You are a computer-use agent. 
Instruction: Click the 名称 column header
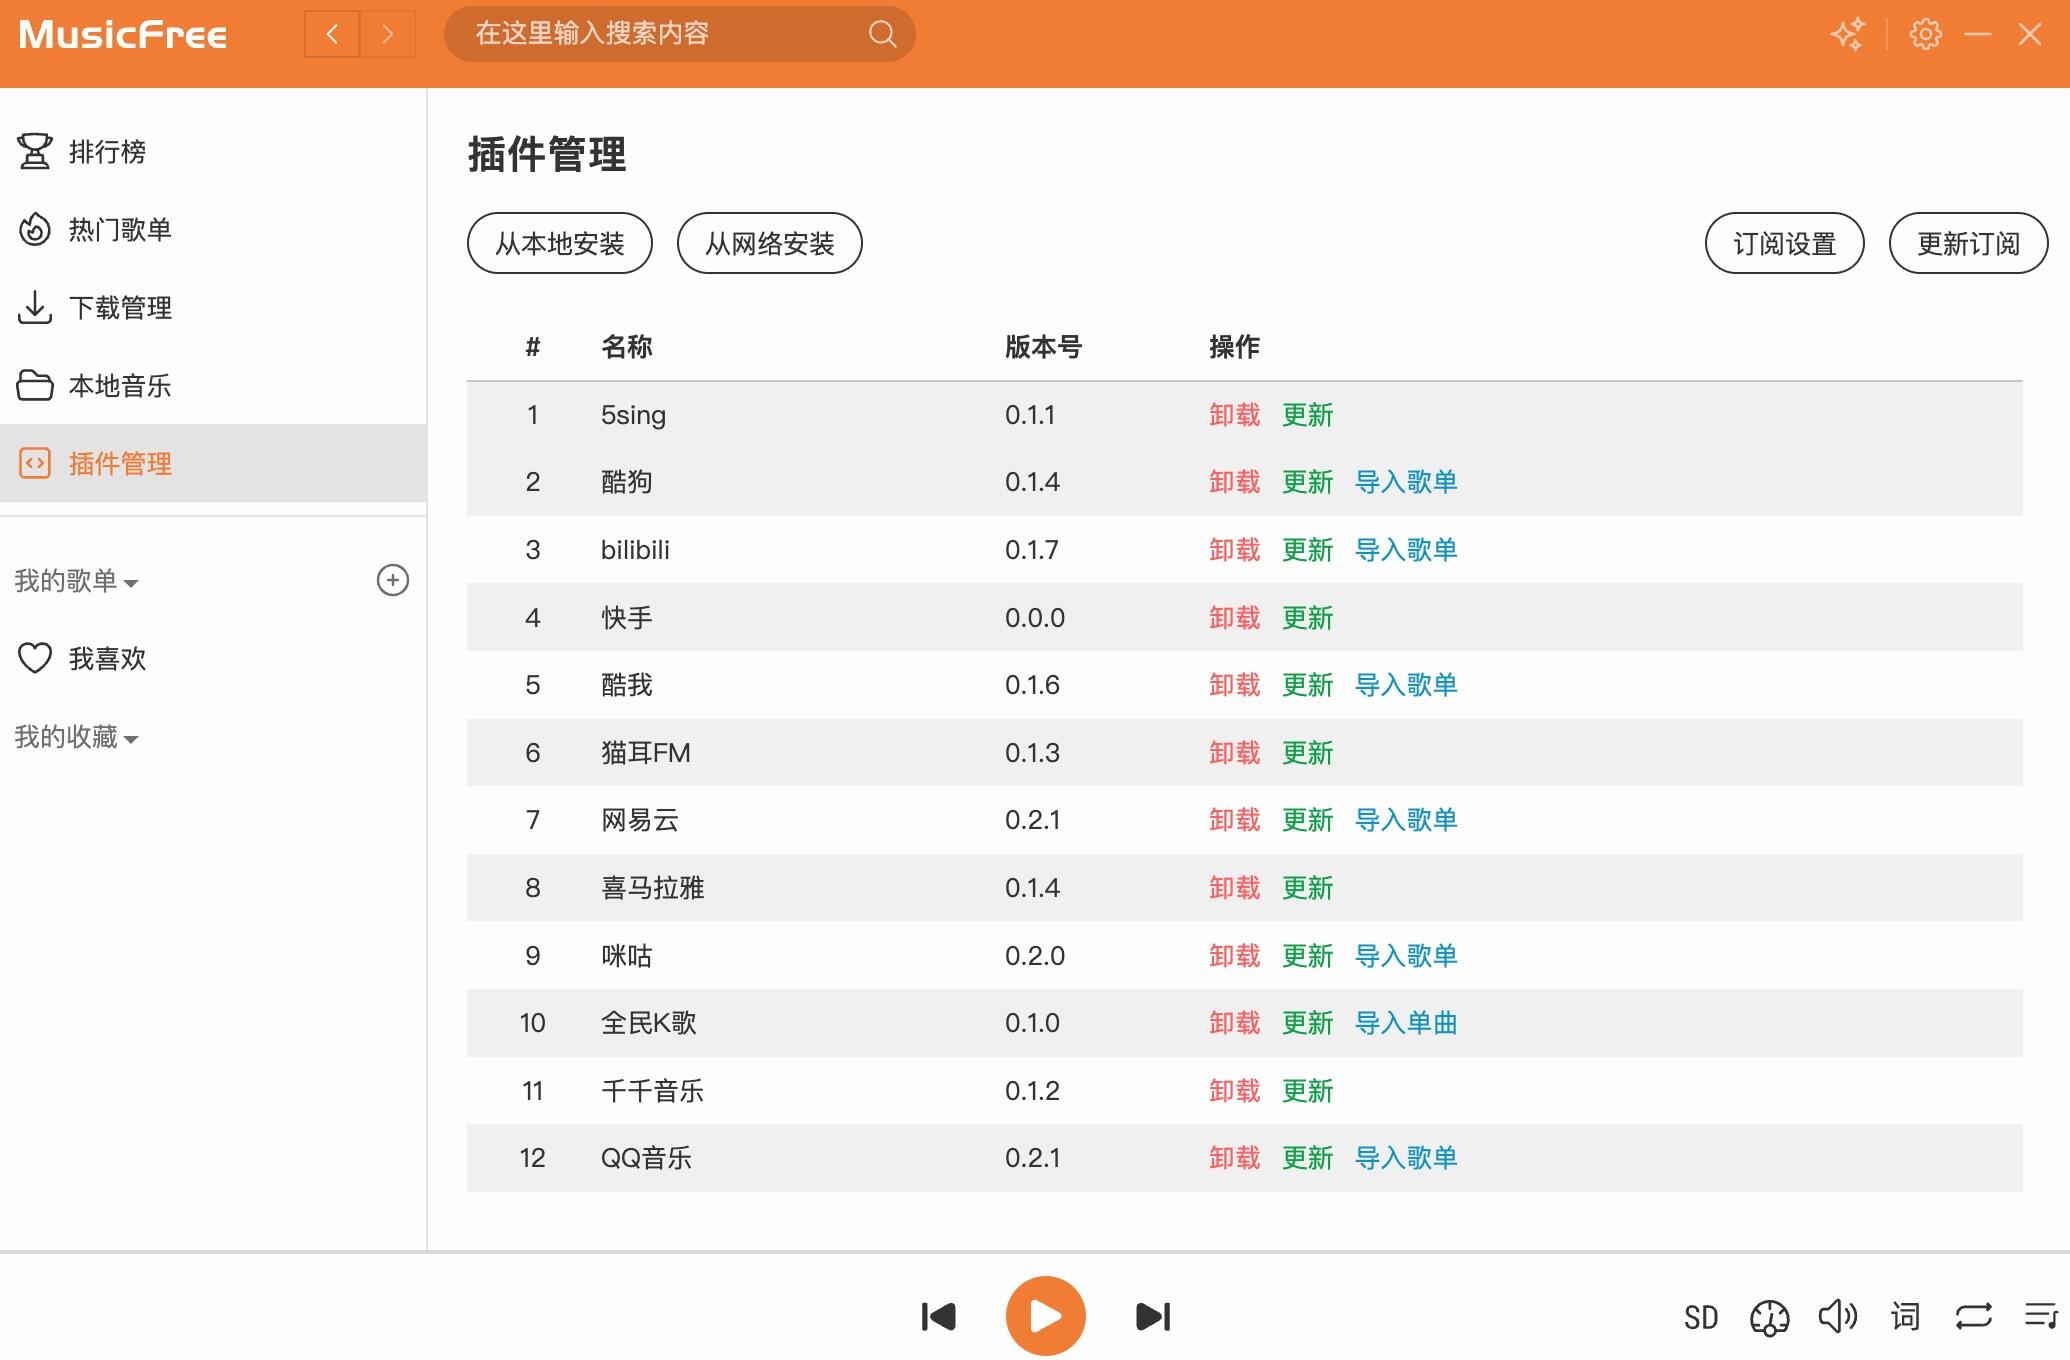(x=627, y=347)
